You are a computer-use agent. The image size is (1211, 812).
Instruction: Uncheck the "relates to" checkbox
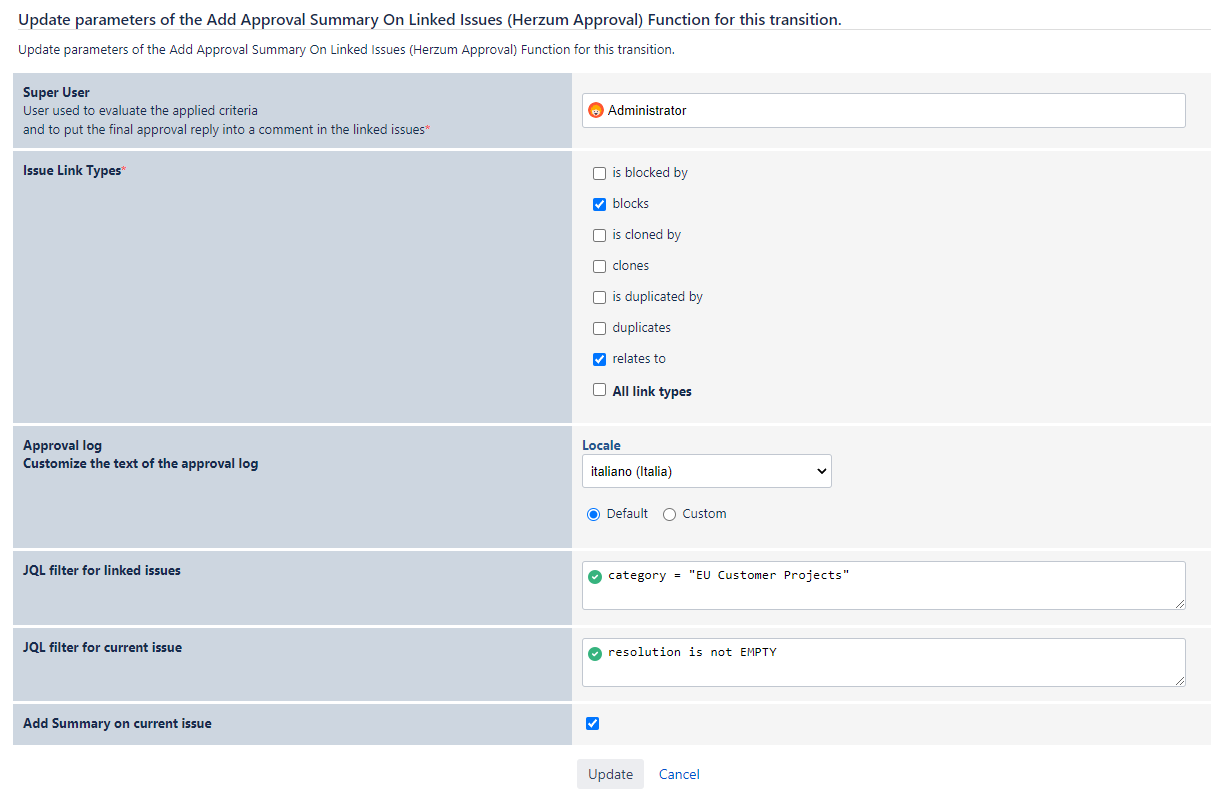click(x=600, y=359)
